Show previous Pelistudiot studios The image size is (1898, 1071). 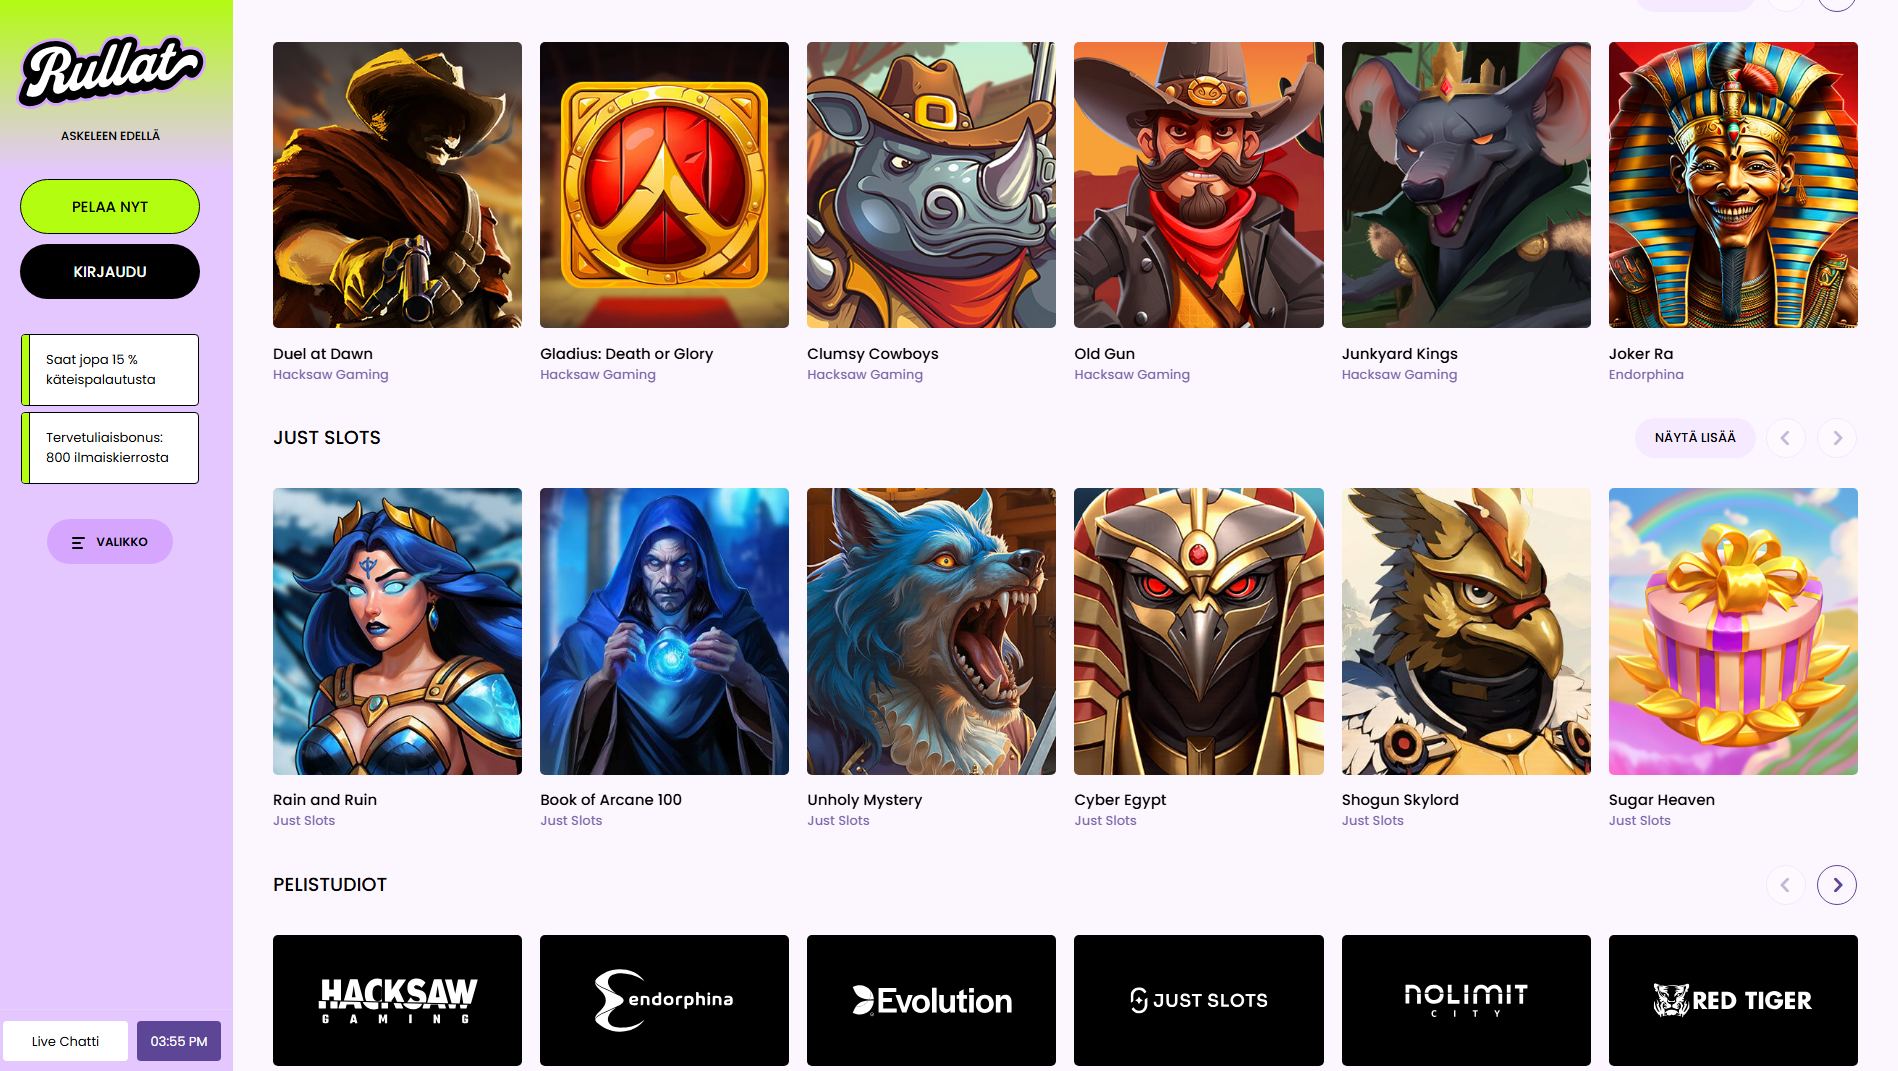click(1785, 885)
